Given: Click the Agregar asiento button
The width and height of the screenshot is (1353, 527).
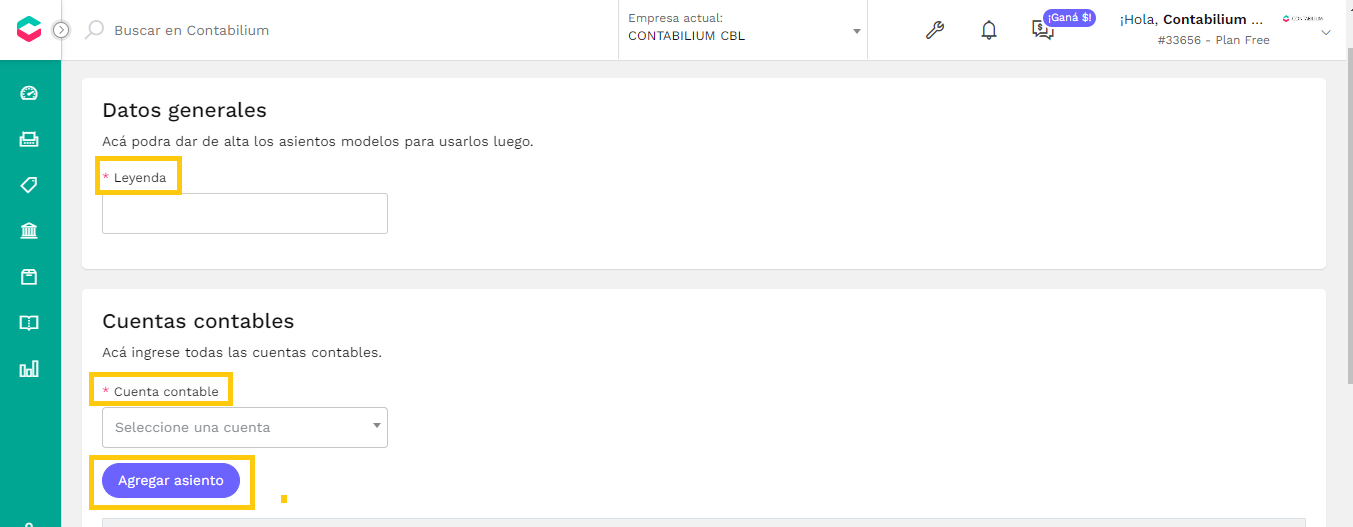Looking at the screenshot, I should 171,481.
